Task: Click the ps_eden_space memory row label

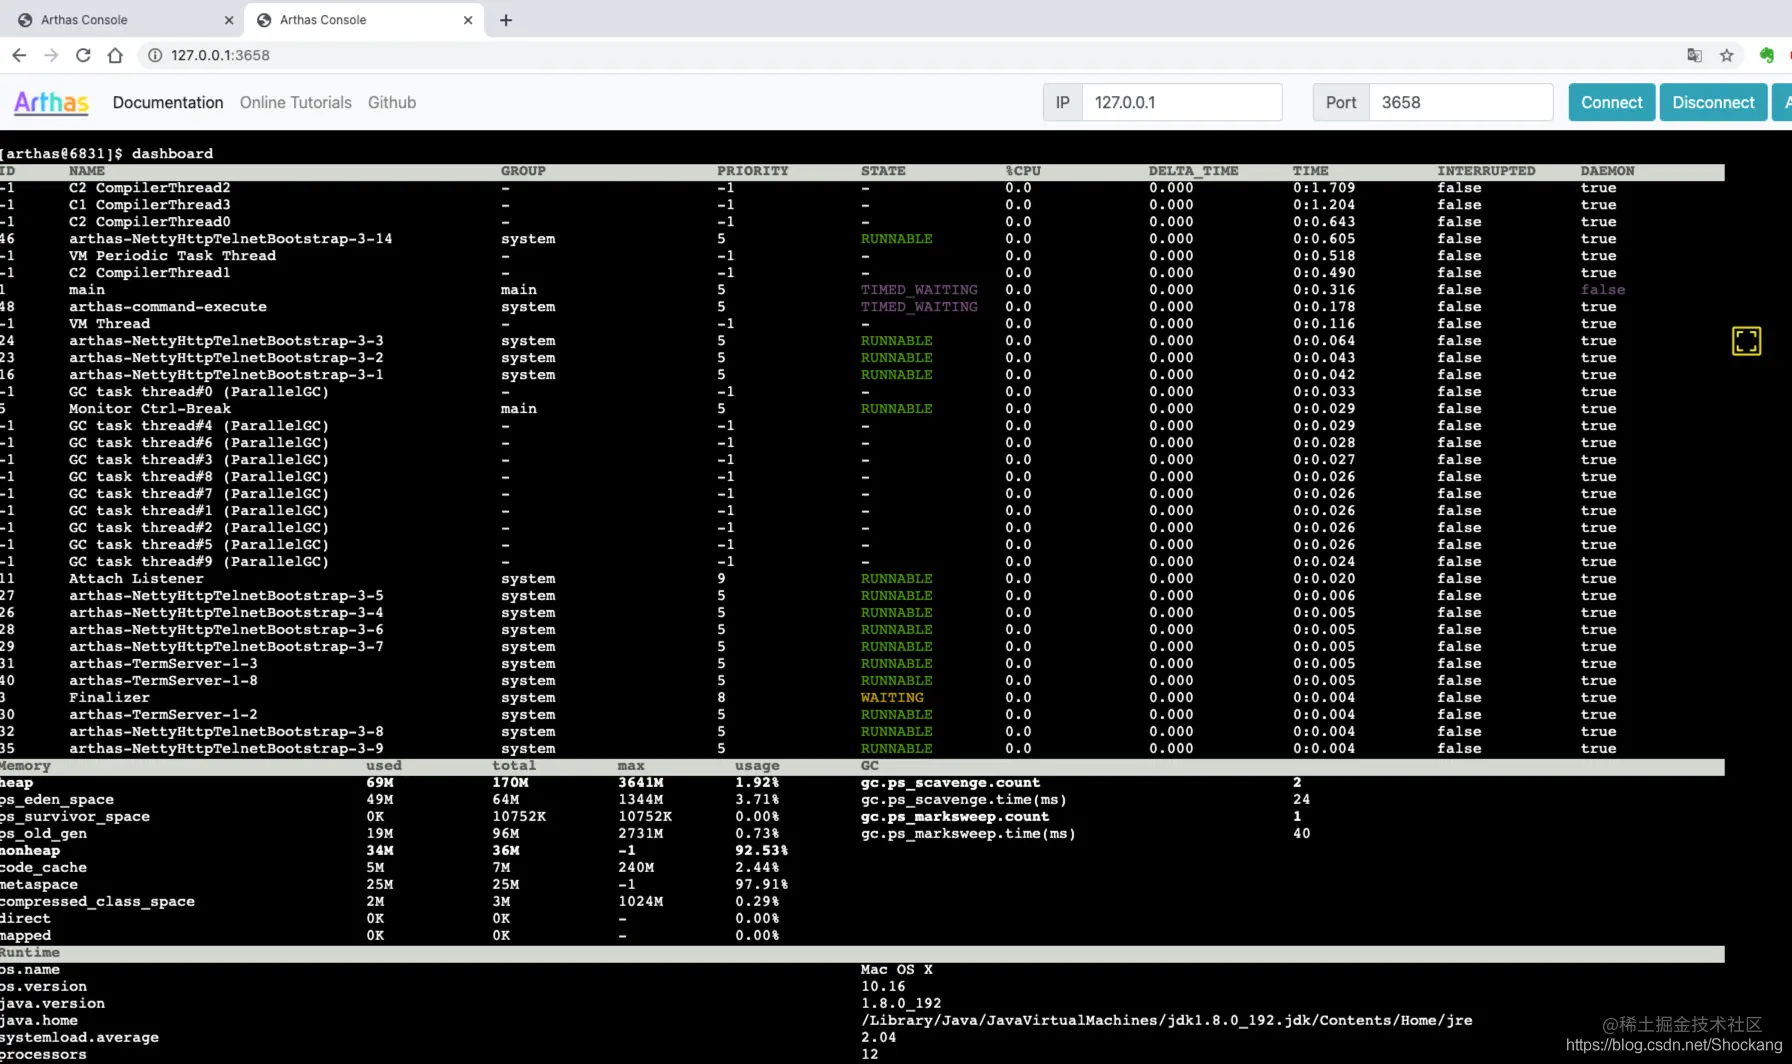Action: pyautogui.click(x=57, y=800)
